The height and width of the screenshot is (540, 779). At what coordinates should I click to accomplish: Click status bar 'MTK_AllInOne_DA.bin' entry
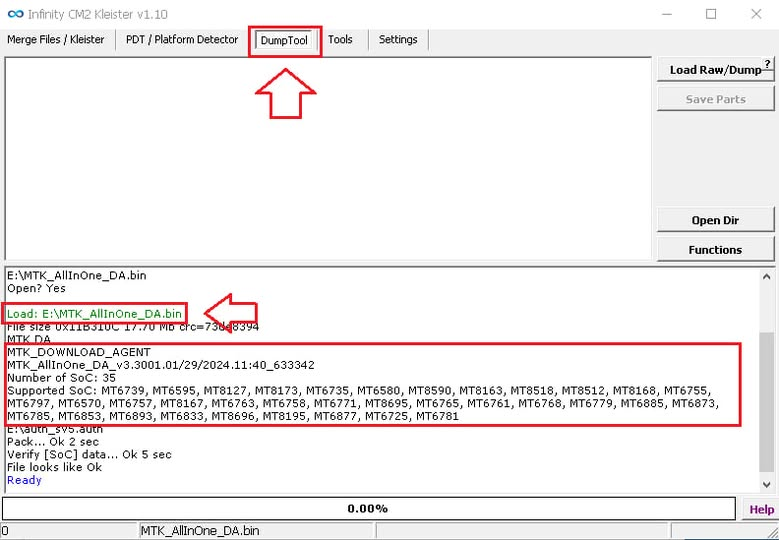(x=200, y=531)
